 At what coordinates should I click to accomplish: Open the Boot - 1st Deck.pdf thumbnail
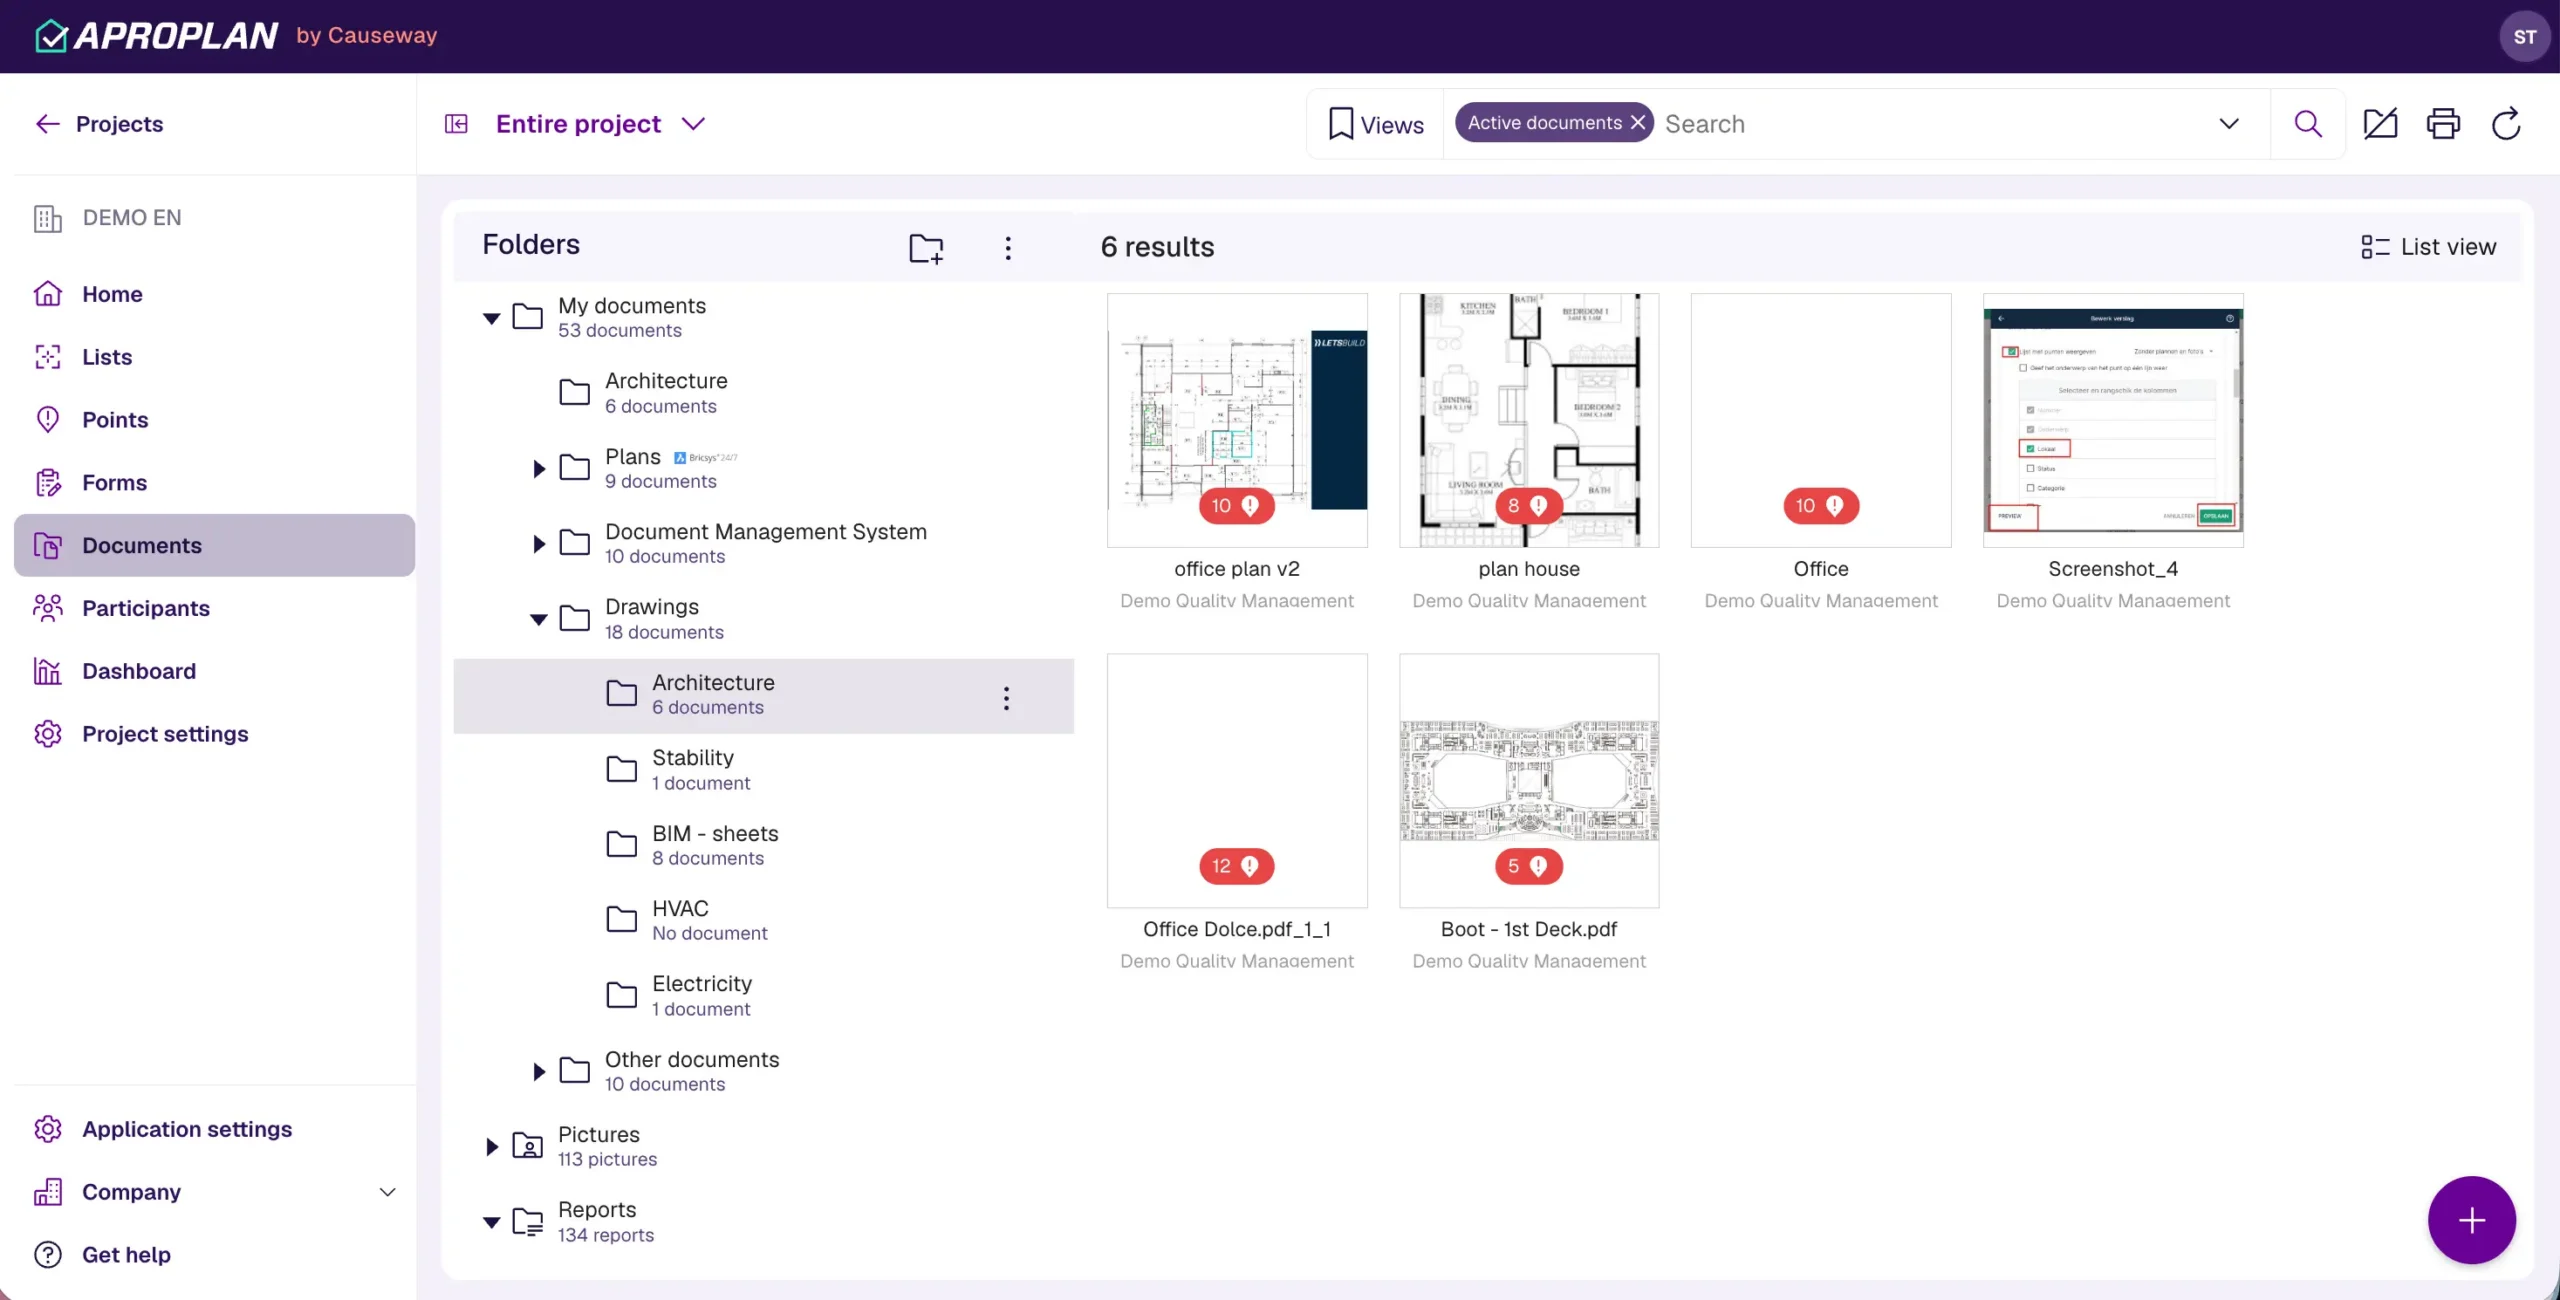(1529, 780)
